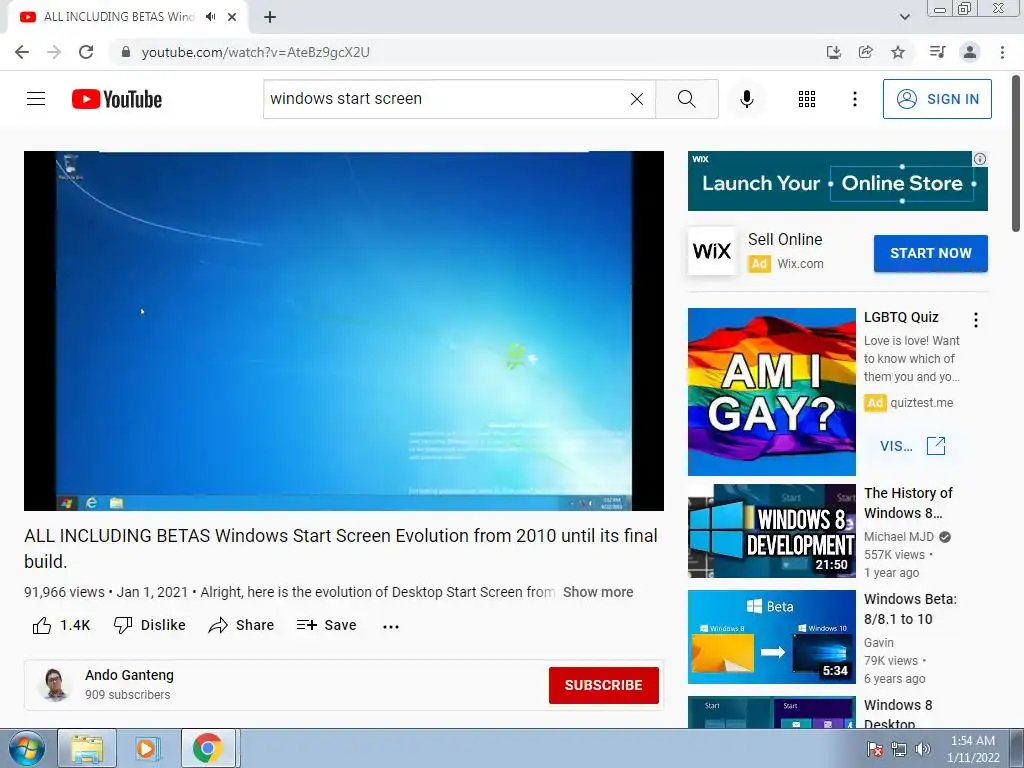
Task: Click the START NOW ad button
Action: pyautogui.click(x=931, y=253)
